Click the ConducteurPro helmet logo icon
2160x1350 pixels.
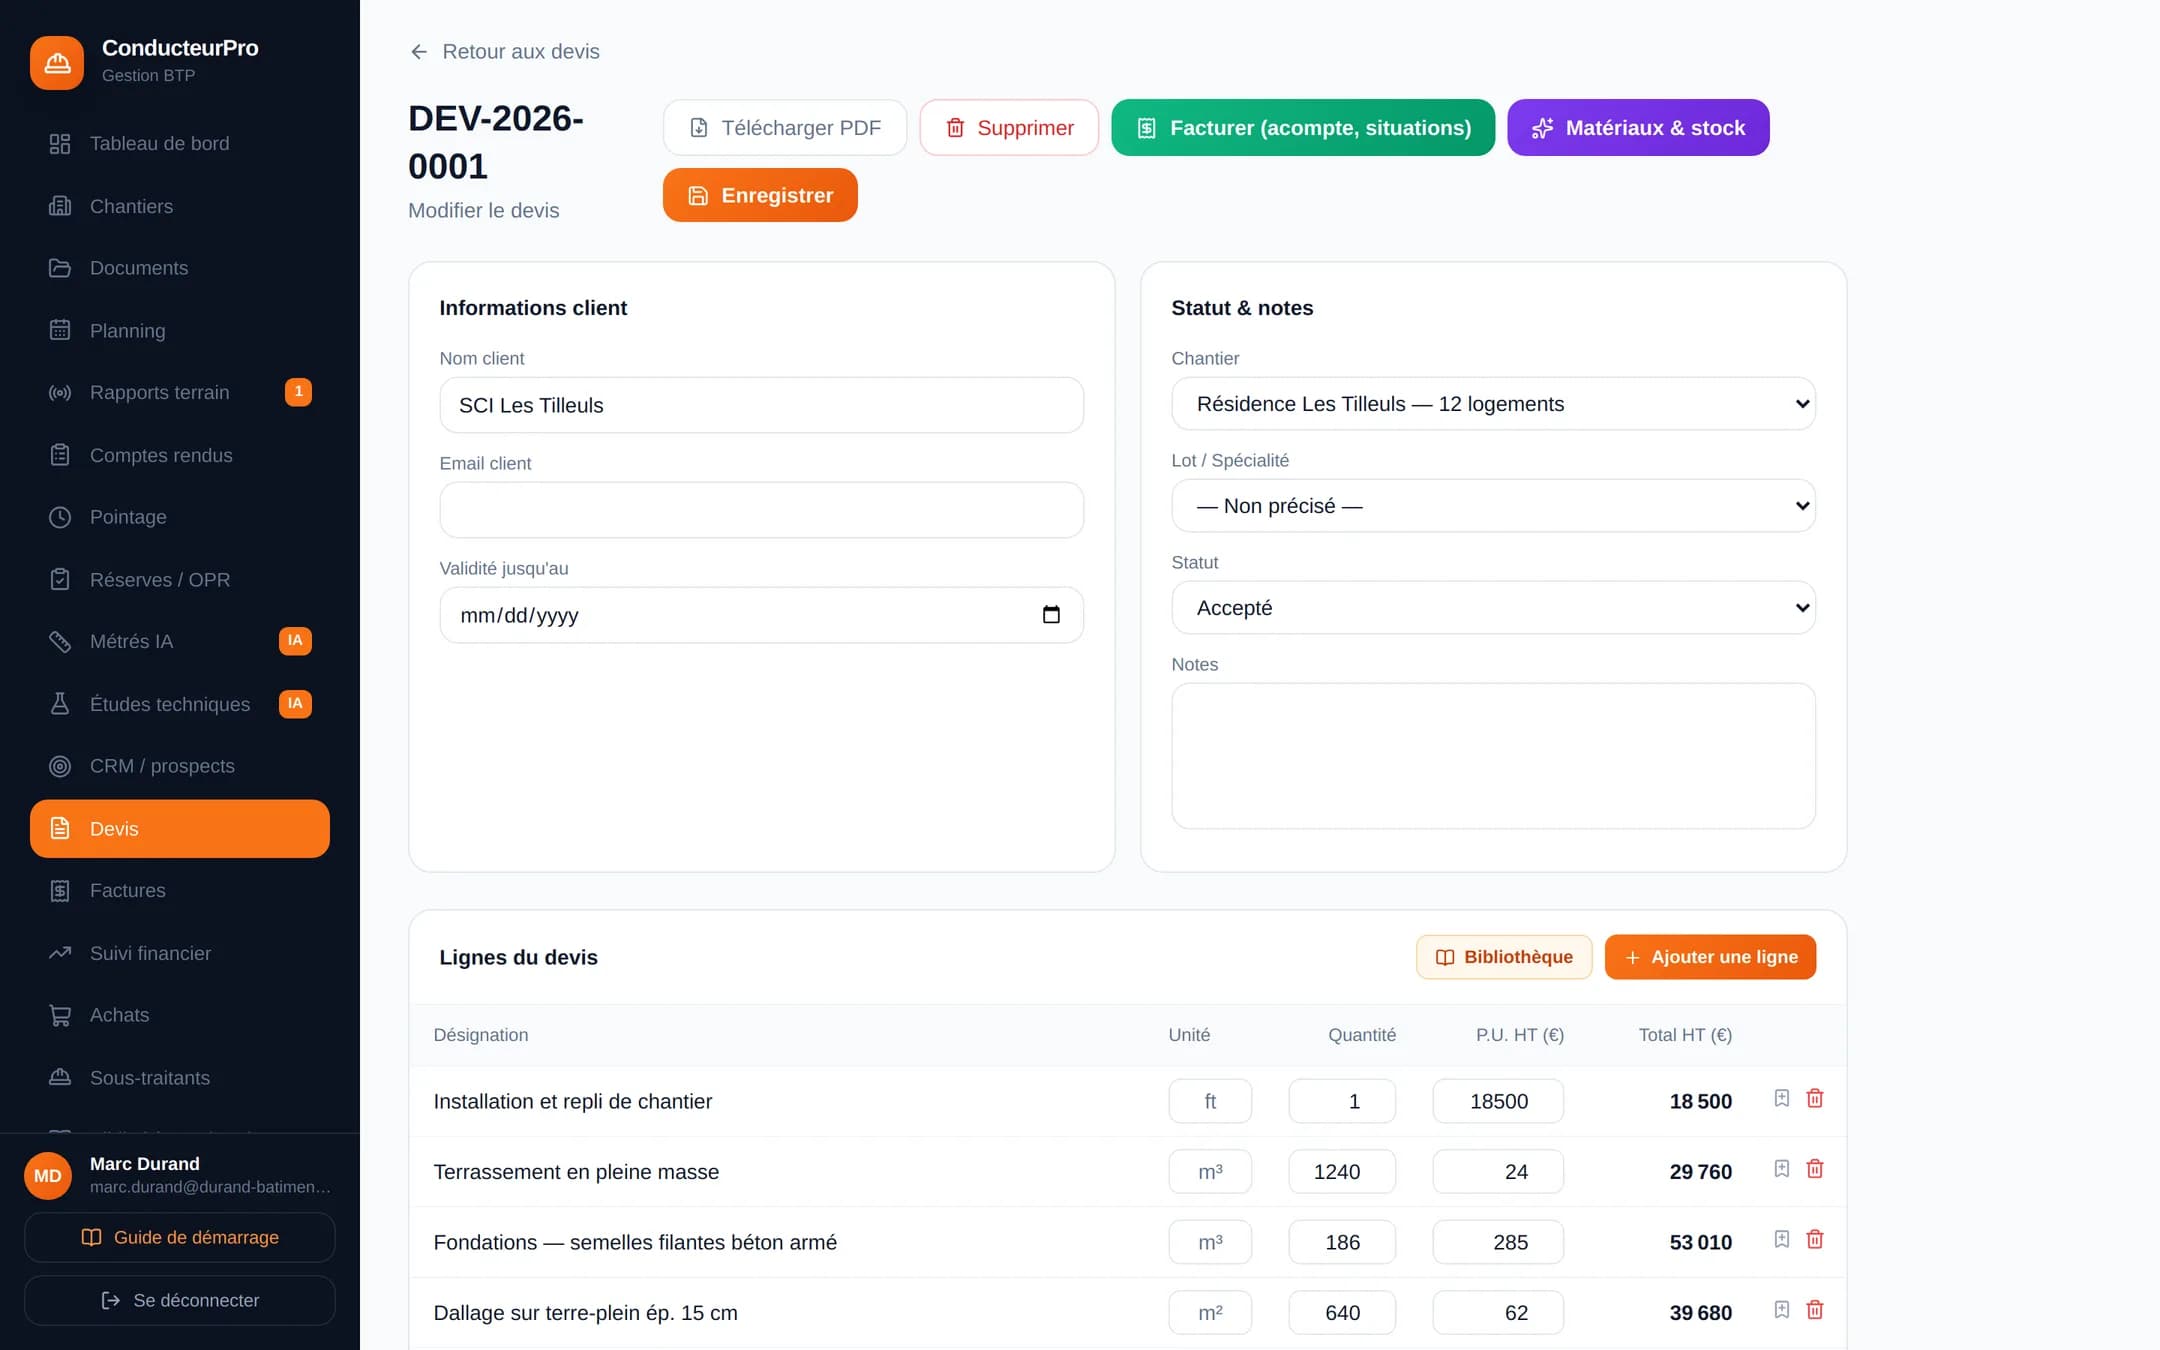pyautogui.click(x=57, y=62)
